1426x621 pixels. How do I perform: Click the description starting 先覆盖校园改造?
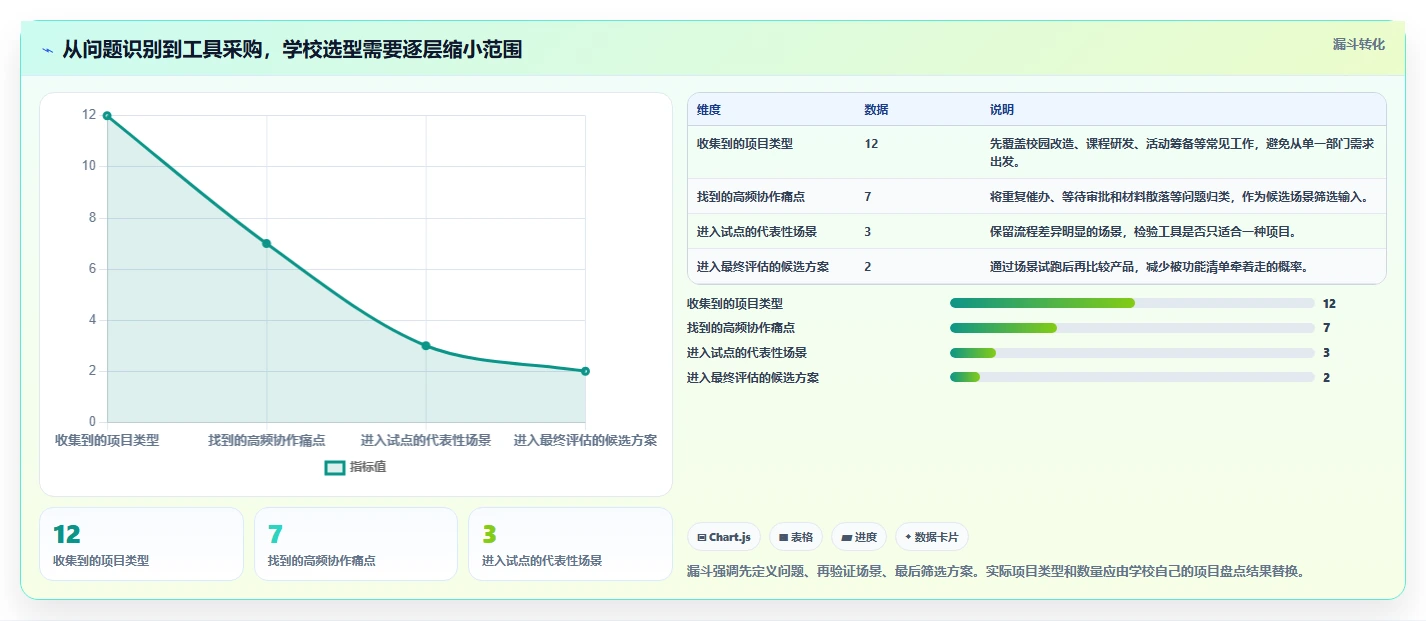pyautogui.click(x=1182, y=152)
